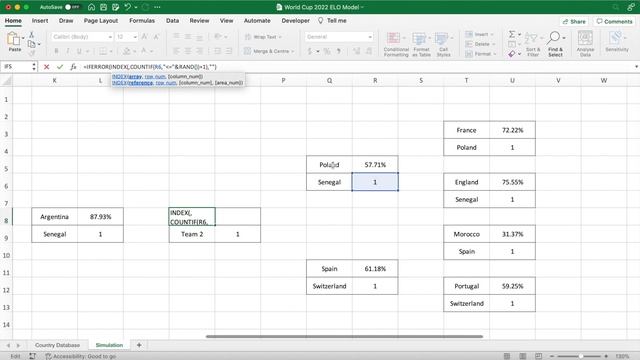Click the horizontal scrollbar

(x=344, y=337)
